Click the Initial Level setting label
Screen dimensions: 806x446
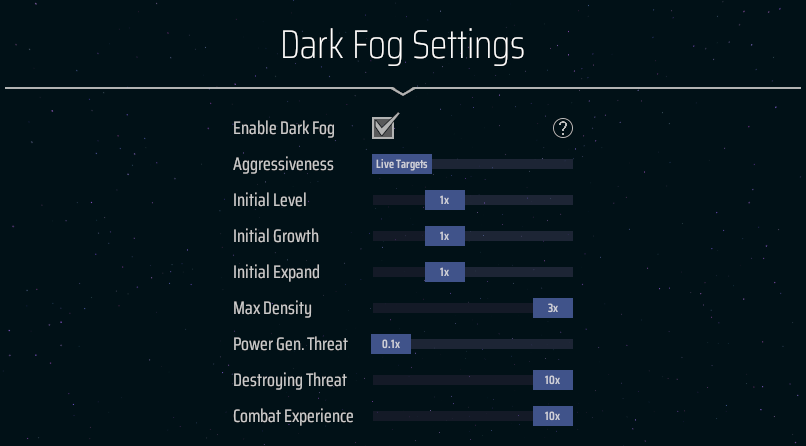pos(270,200)
